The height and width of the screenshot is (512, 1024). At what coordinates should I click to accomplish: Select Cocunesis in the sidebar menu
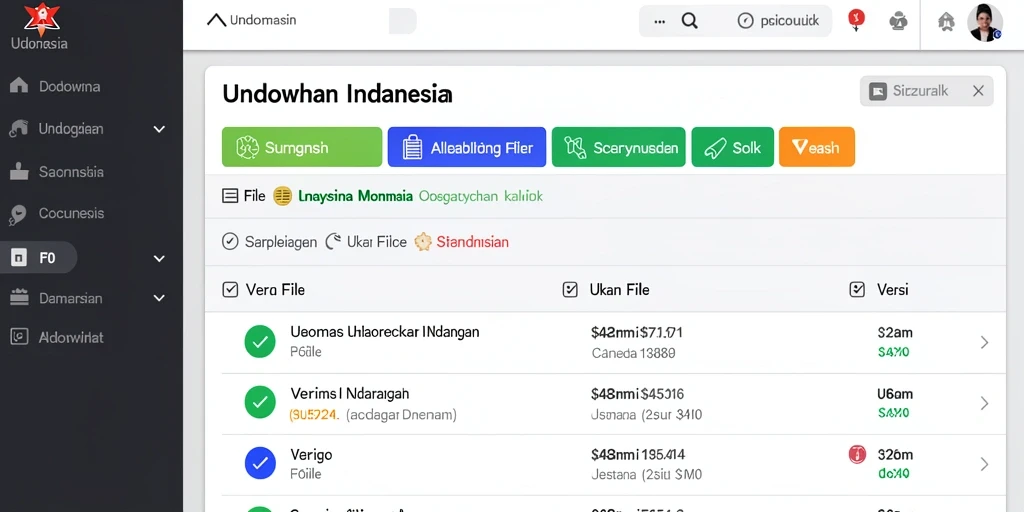coord(71,214)
